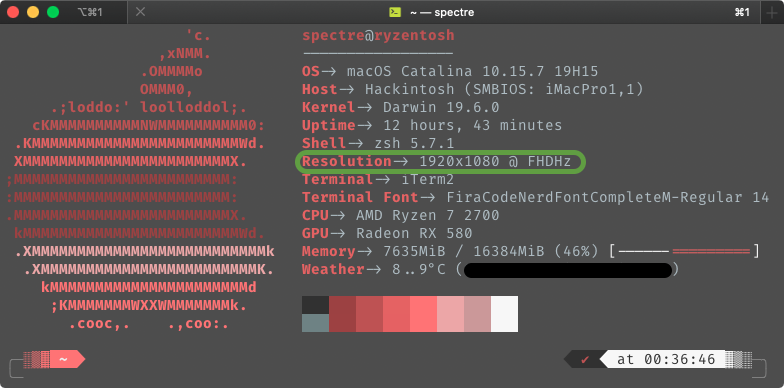Click the yellow minimize window button
Screen dimensions: 784x388
33,12
